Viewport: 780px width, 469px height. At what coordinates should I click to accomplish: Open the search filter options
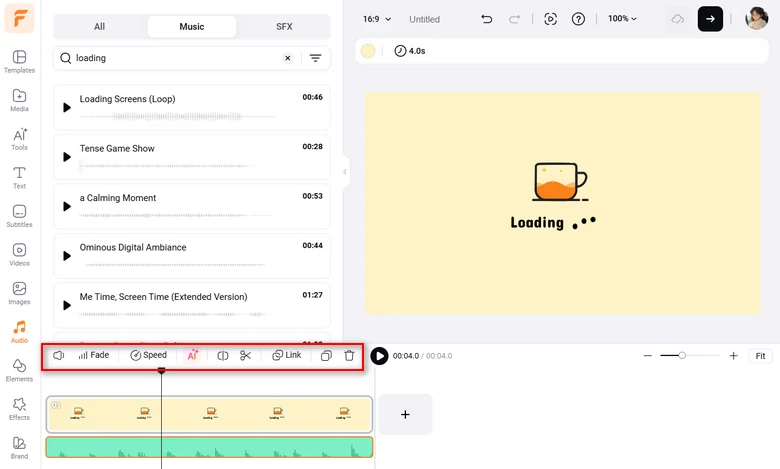tap(315, 58)
